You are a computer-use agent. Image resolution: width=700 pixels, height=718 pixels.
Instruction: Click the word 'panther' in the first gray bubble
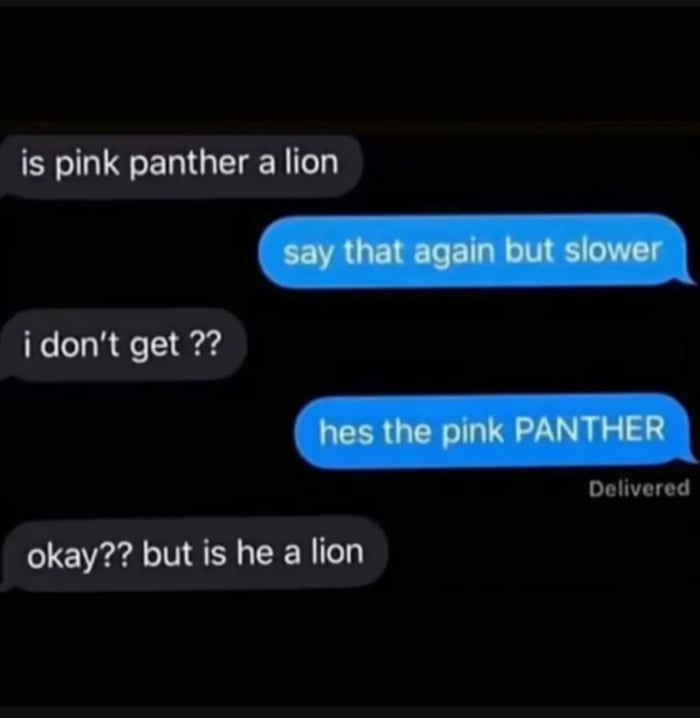[x=188, y=163]
